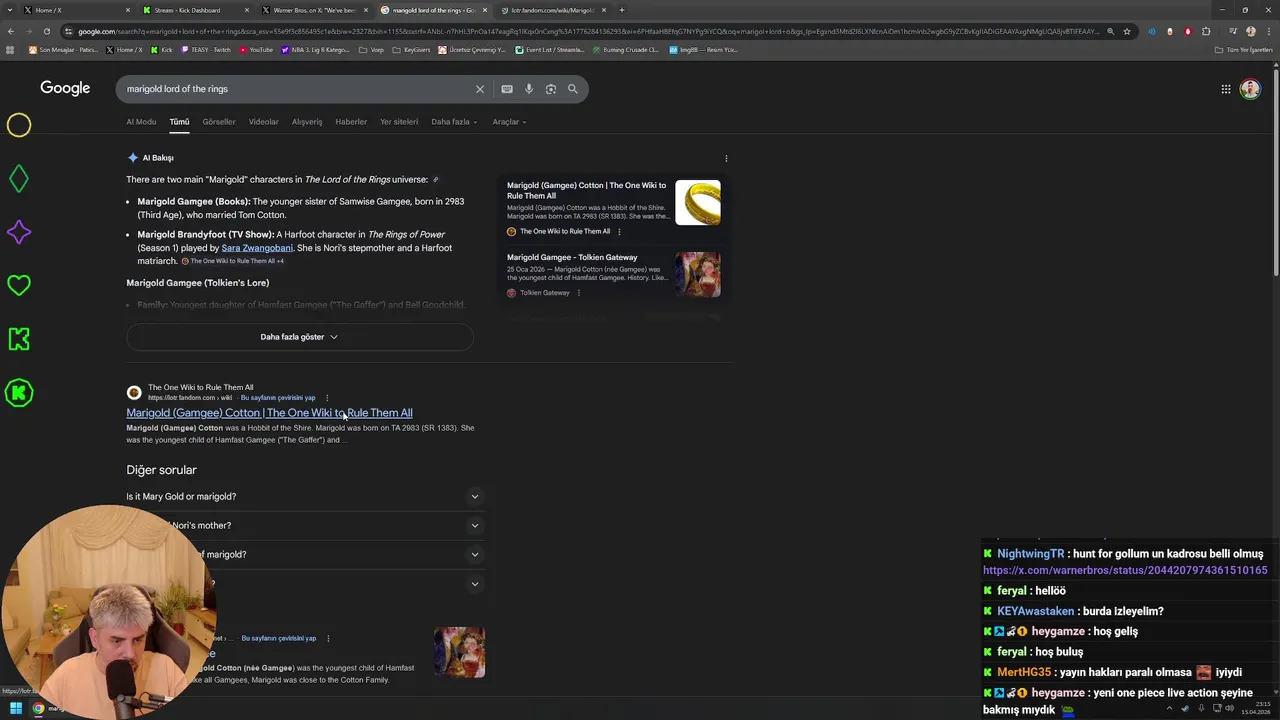
Task: Clear the search box with the X icon
Action: (479, 89)
